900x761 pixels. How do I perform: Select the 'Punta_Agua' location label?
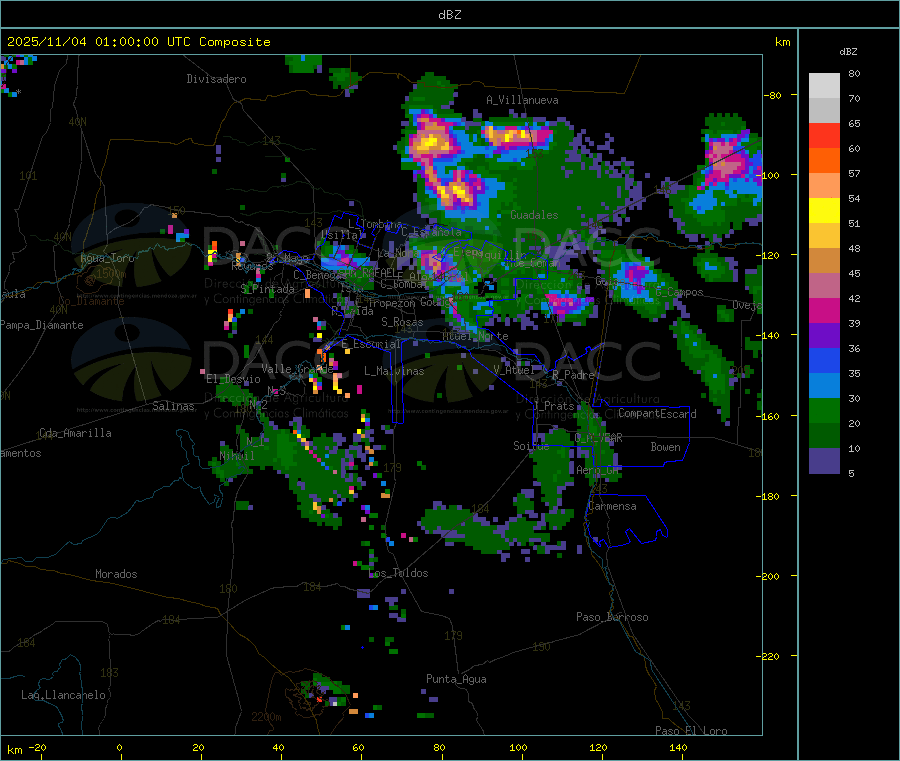click(x=456, y=679)
